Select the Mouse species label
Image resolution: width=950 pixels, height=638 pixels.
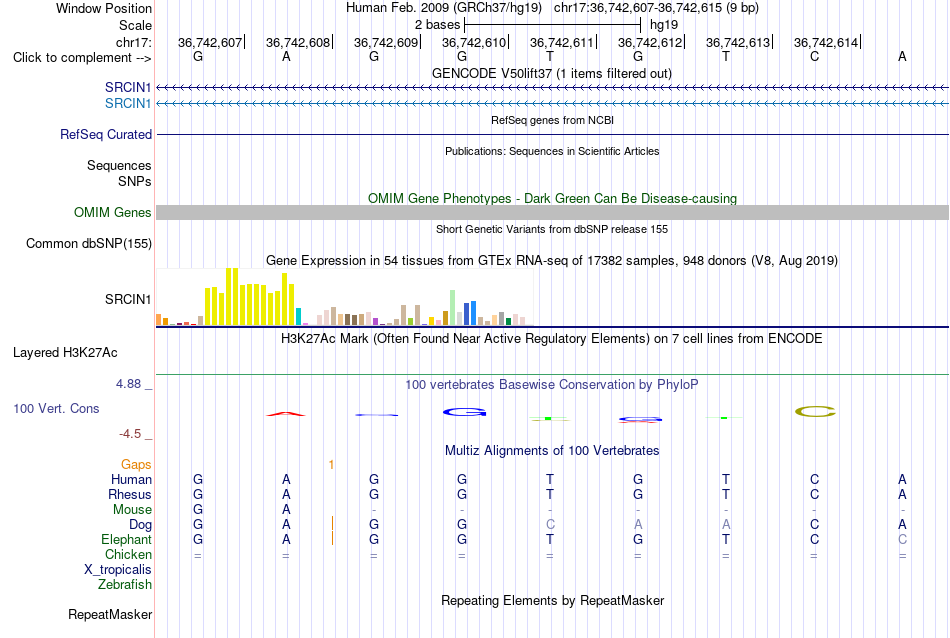[132, 510]
